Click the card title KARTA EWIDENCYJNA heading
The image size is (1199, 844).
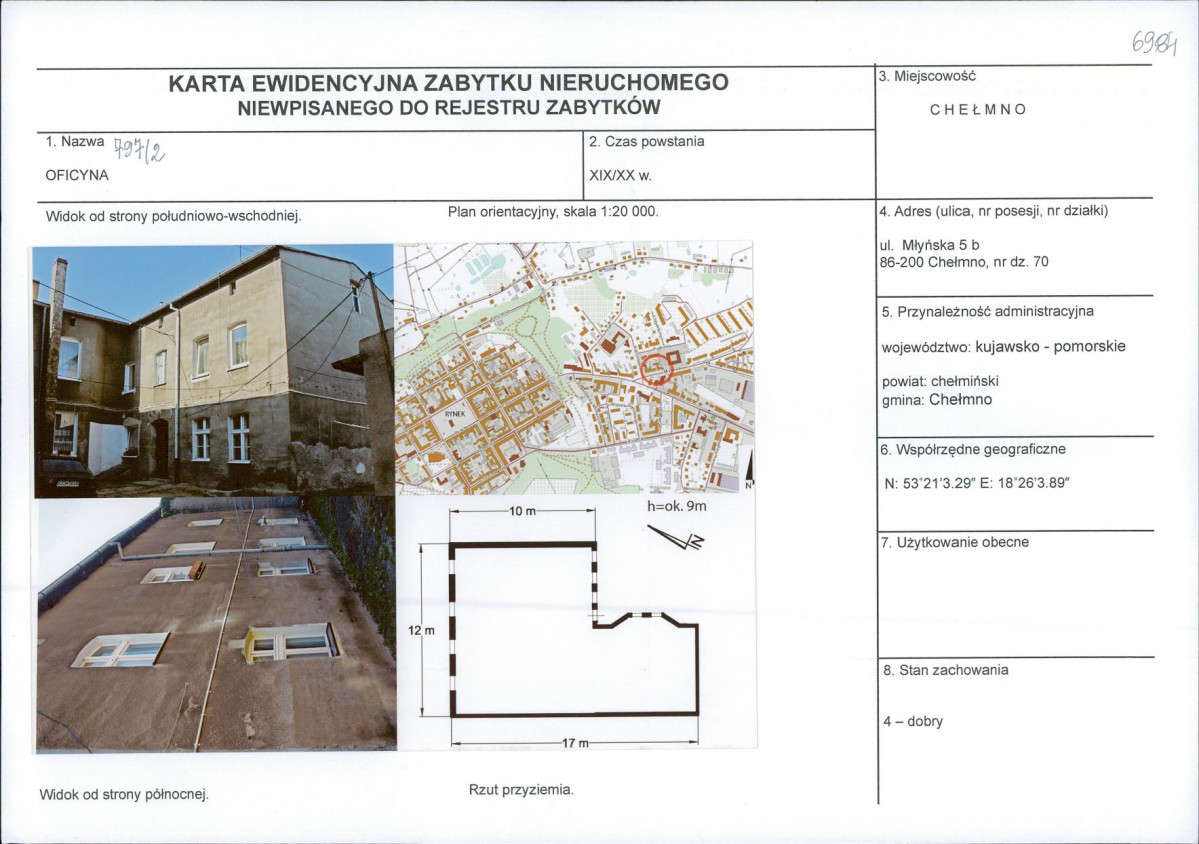coord(449,83)
